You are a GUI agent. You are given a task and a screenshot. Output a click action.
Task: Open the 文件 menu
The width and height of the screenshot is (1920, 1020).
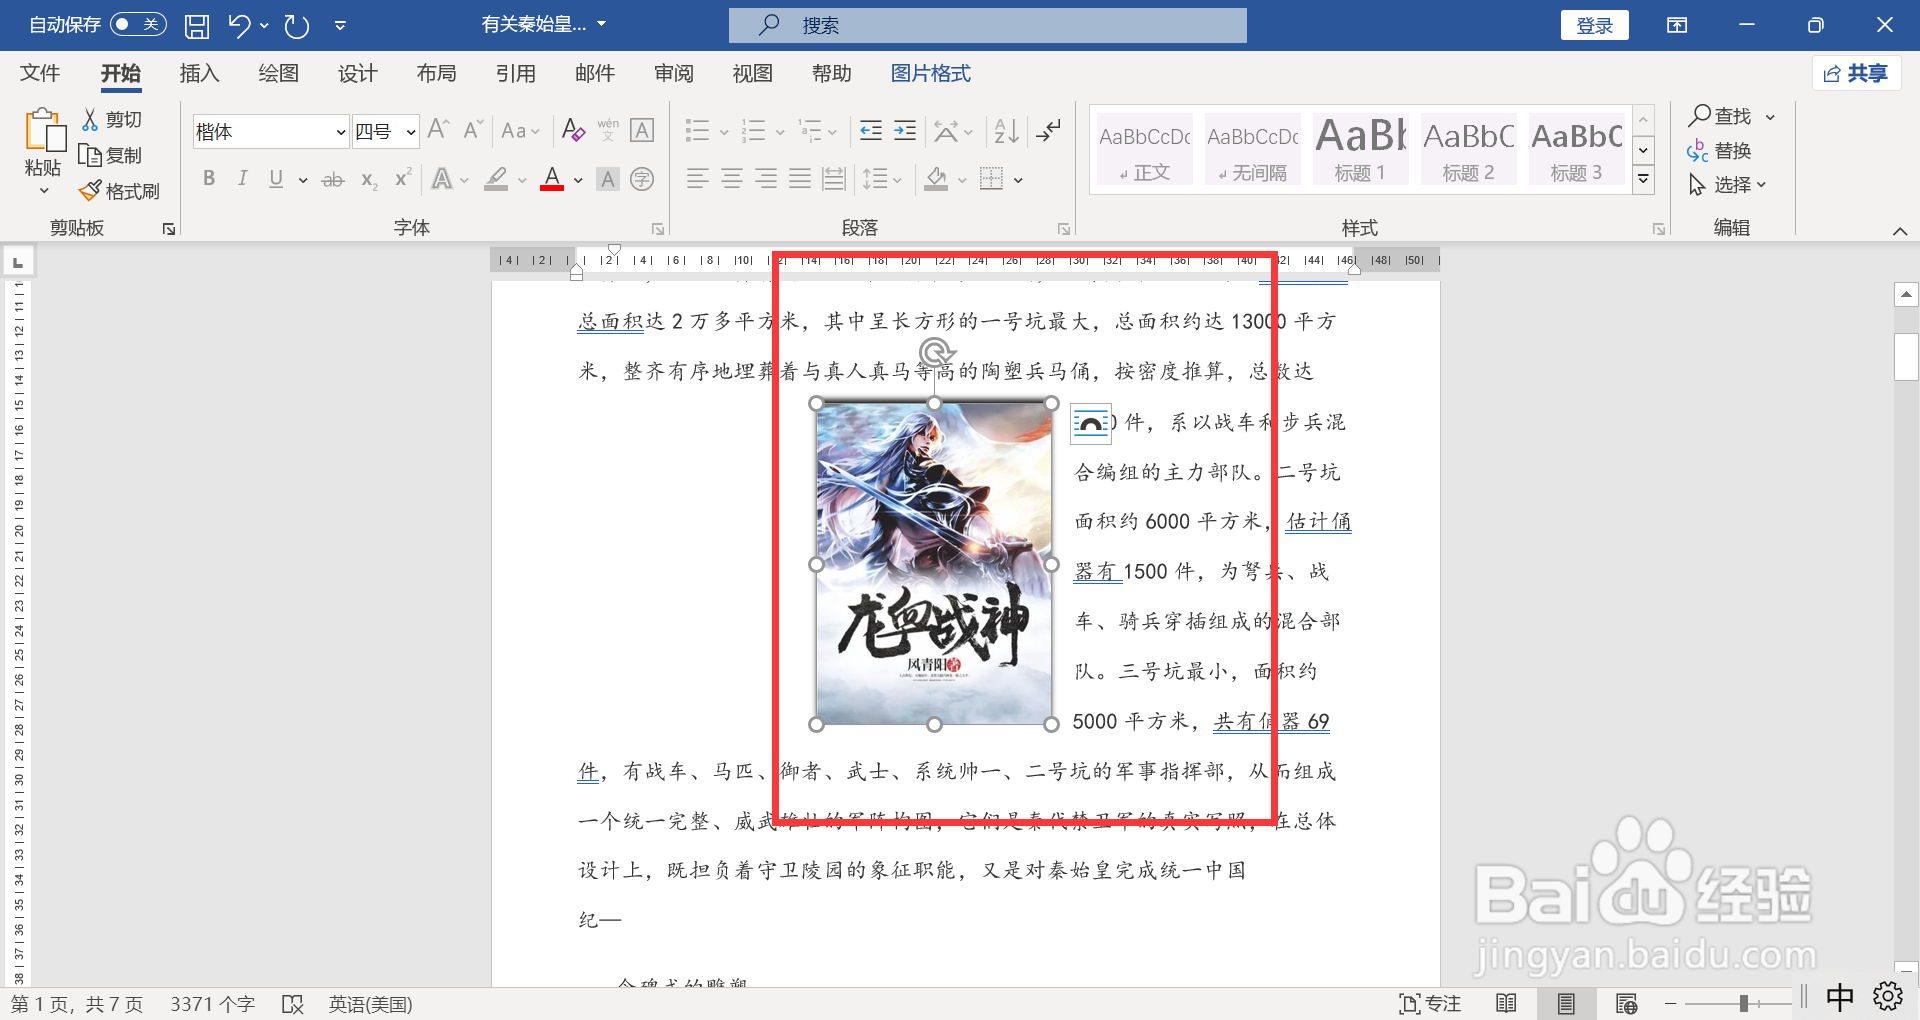40,73
